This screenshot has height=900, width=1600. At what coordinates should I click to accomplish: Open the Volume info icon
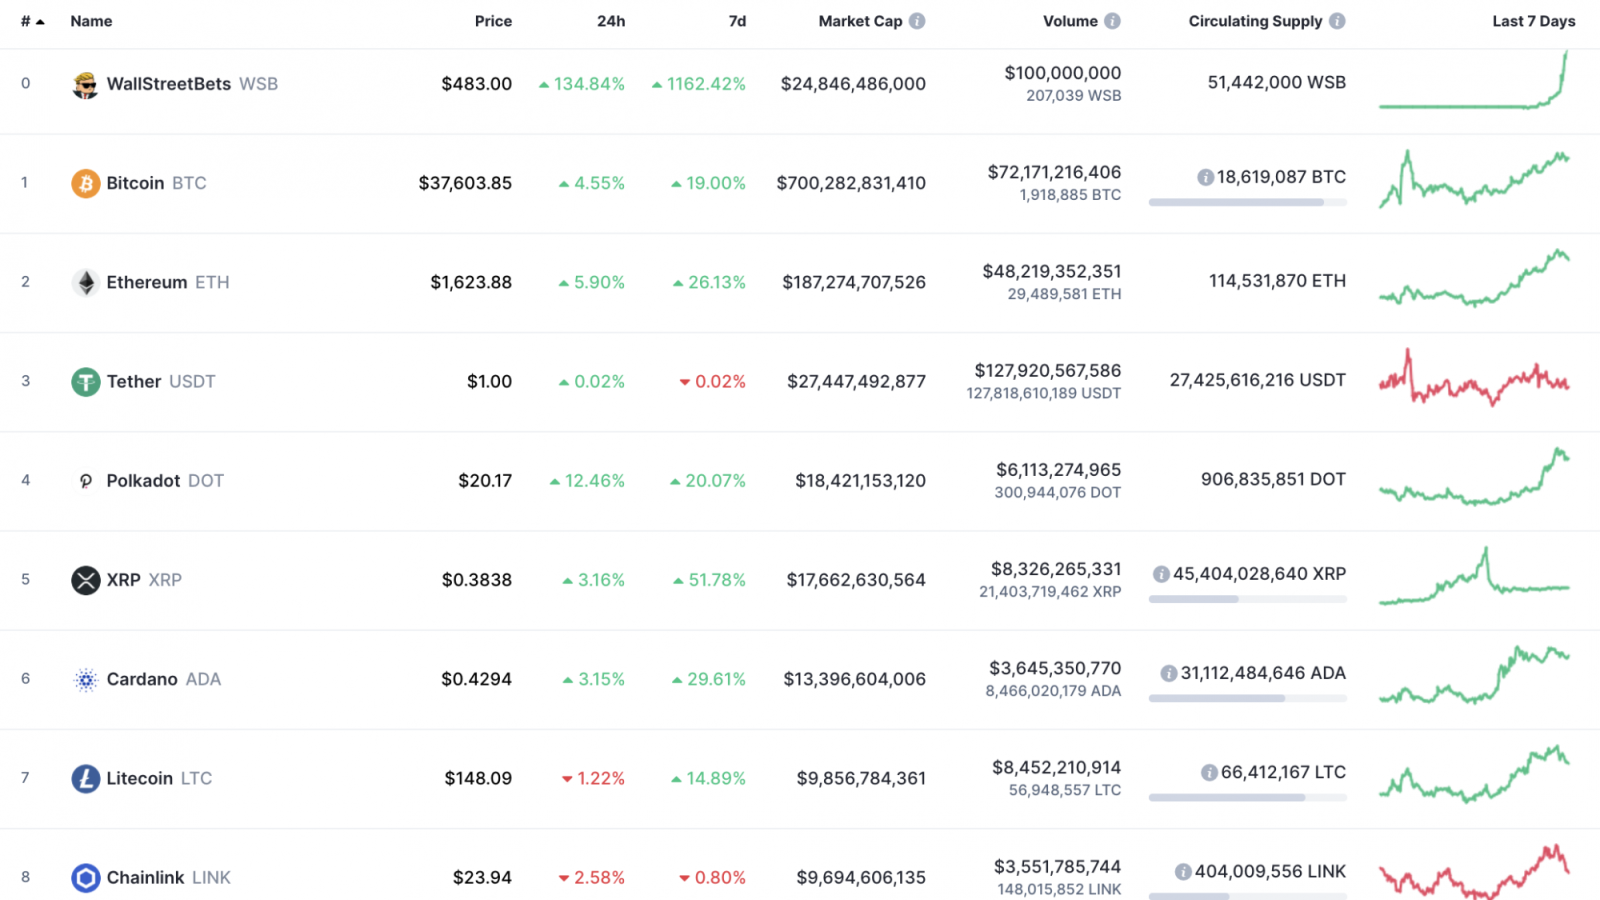[1112, 21]
